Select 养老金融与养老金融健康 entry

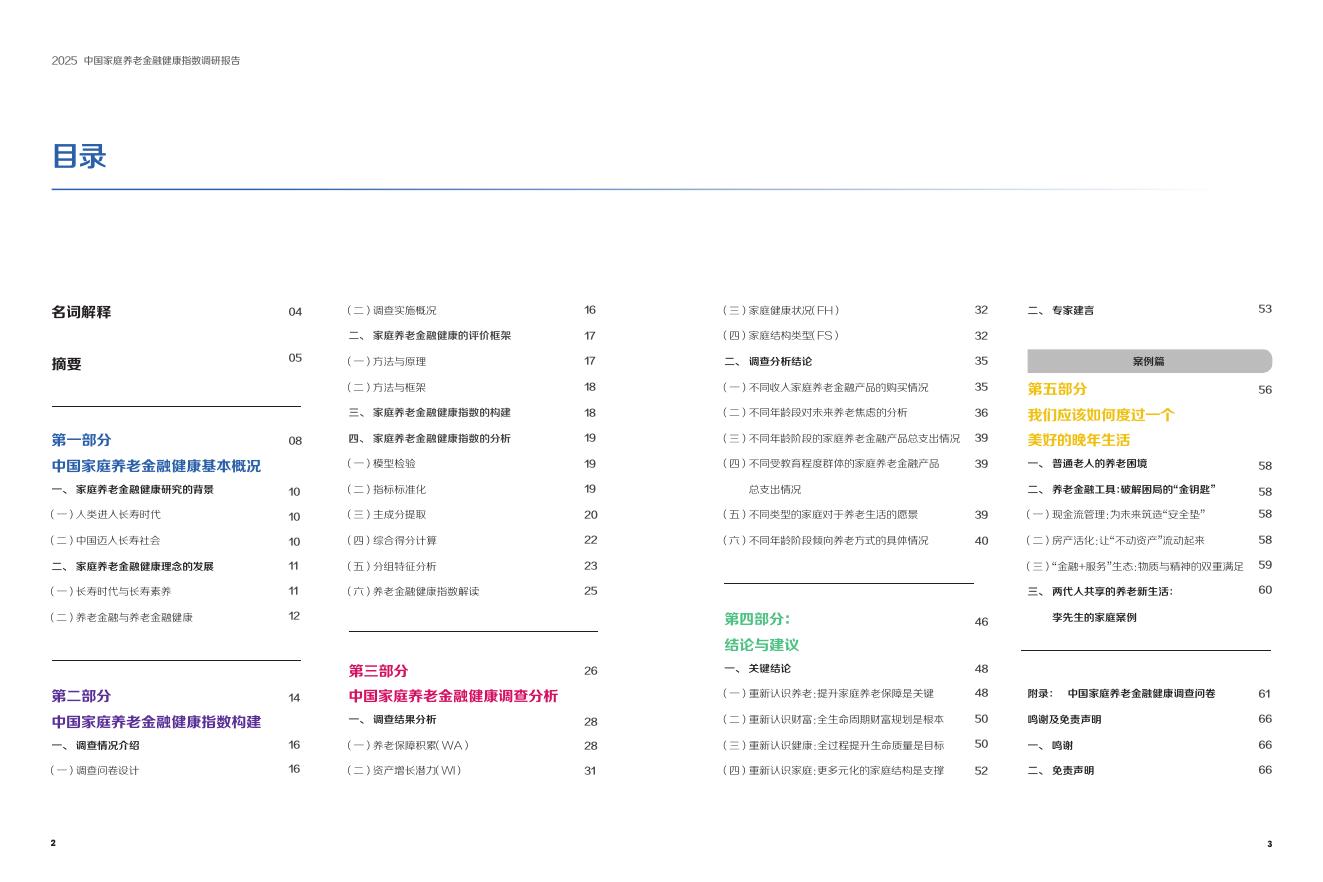121,618
